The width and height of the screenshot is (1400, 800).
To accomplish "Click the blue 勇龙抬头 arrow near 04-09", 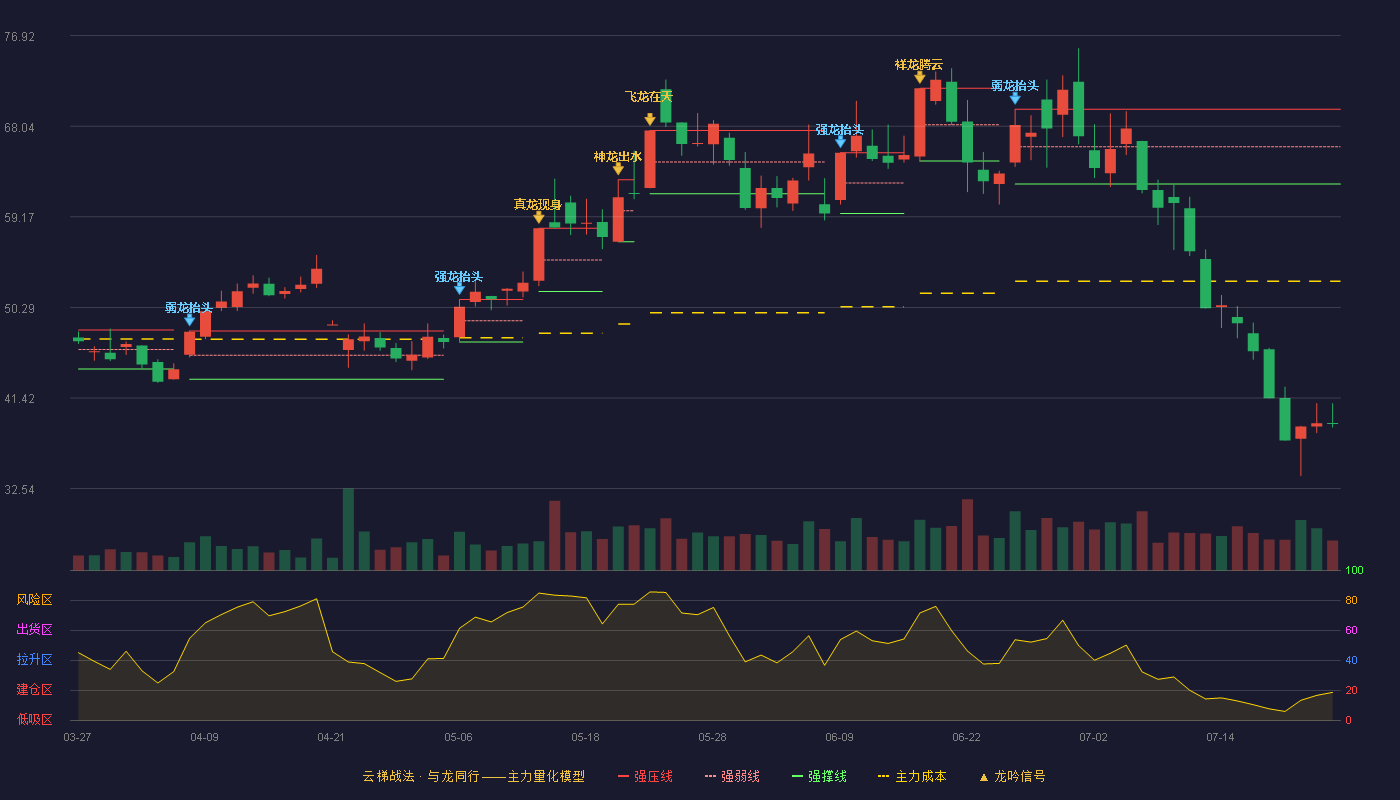I will (x=189, y=320).
